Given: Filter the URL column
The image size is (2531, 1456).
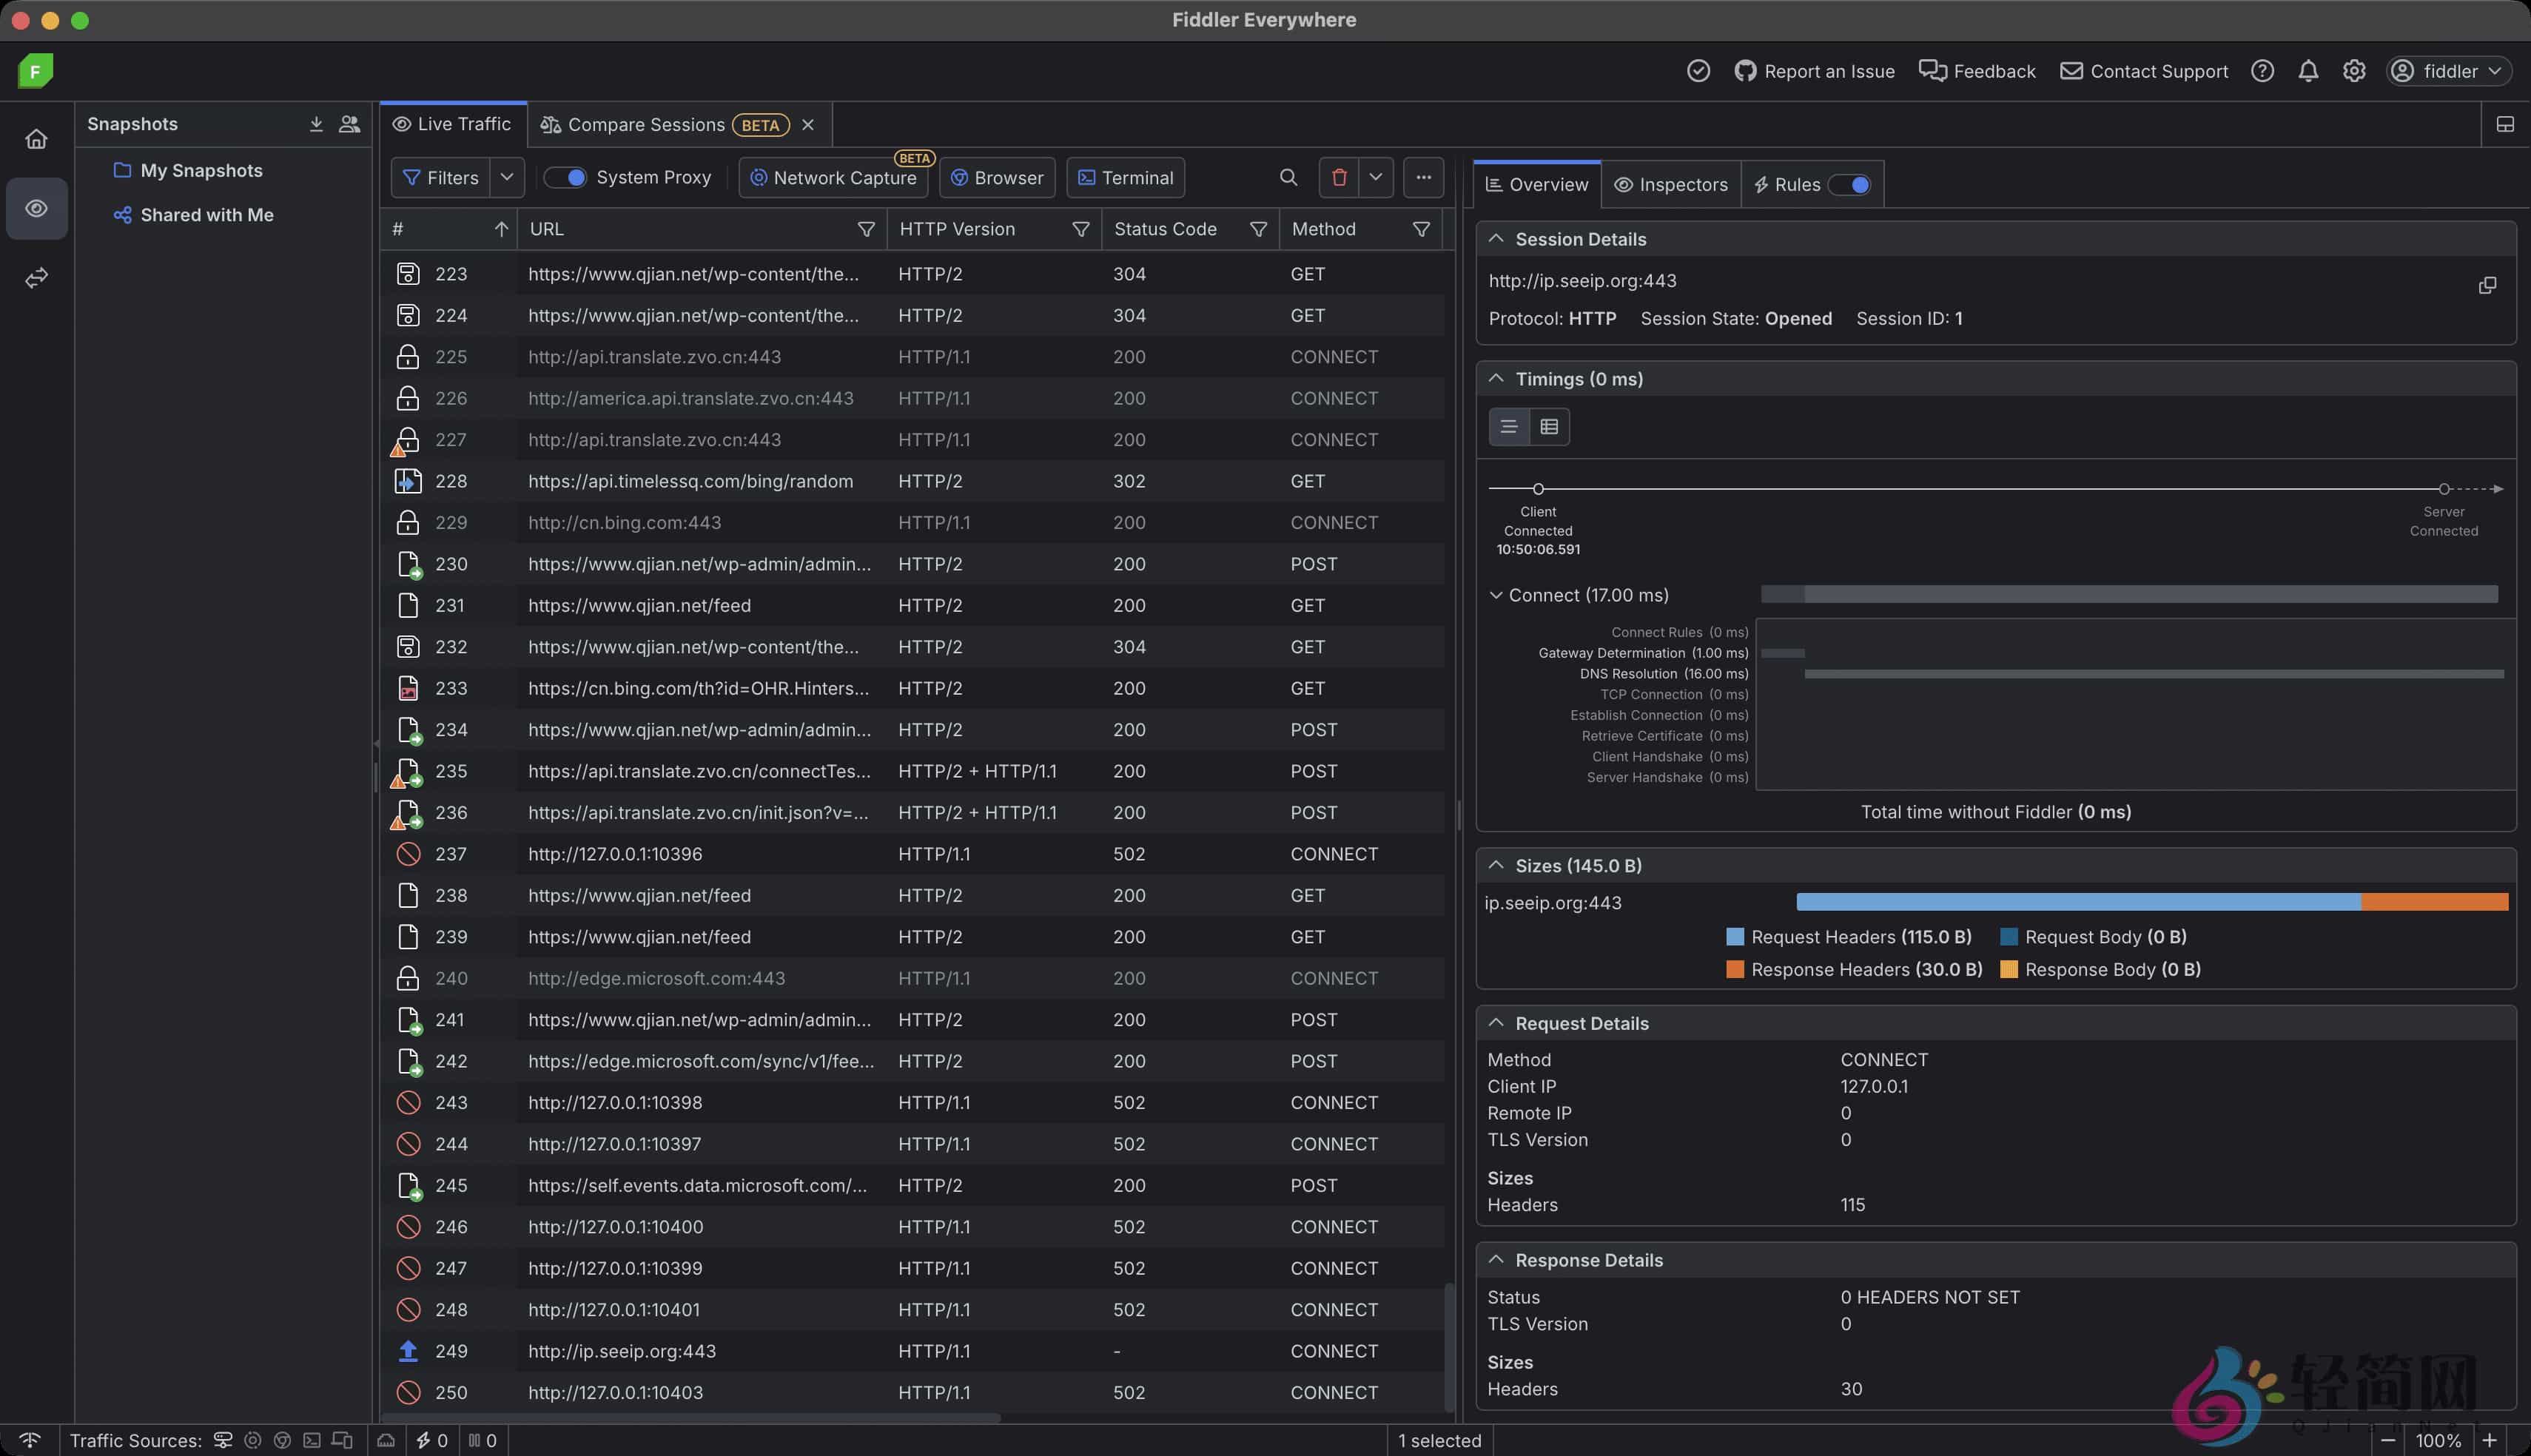Looking at the screenshot, I should coord(866,230).
